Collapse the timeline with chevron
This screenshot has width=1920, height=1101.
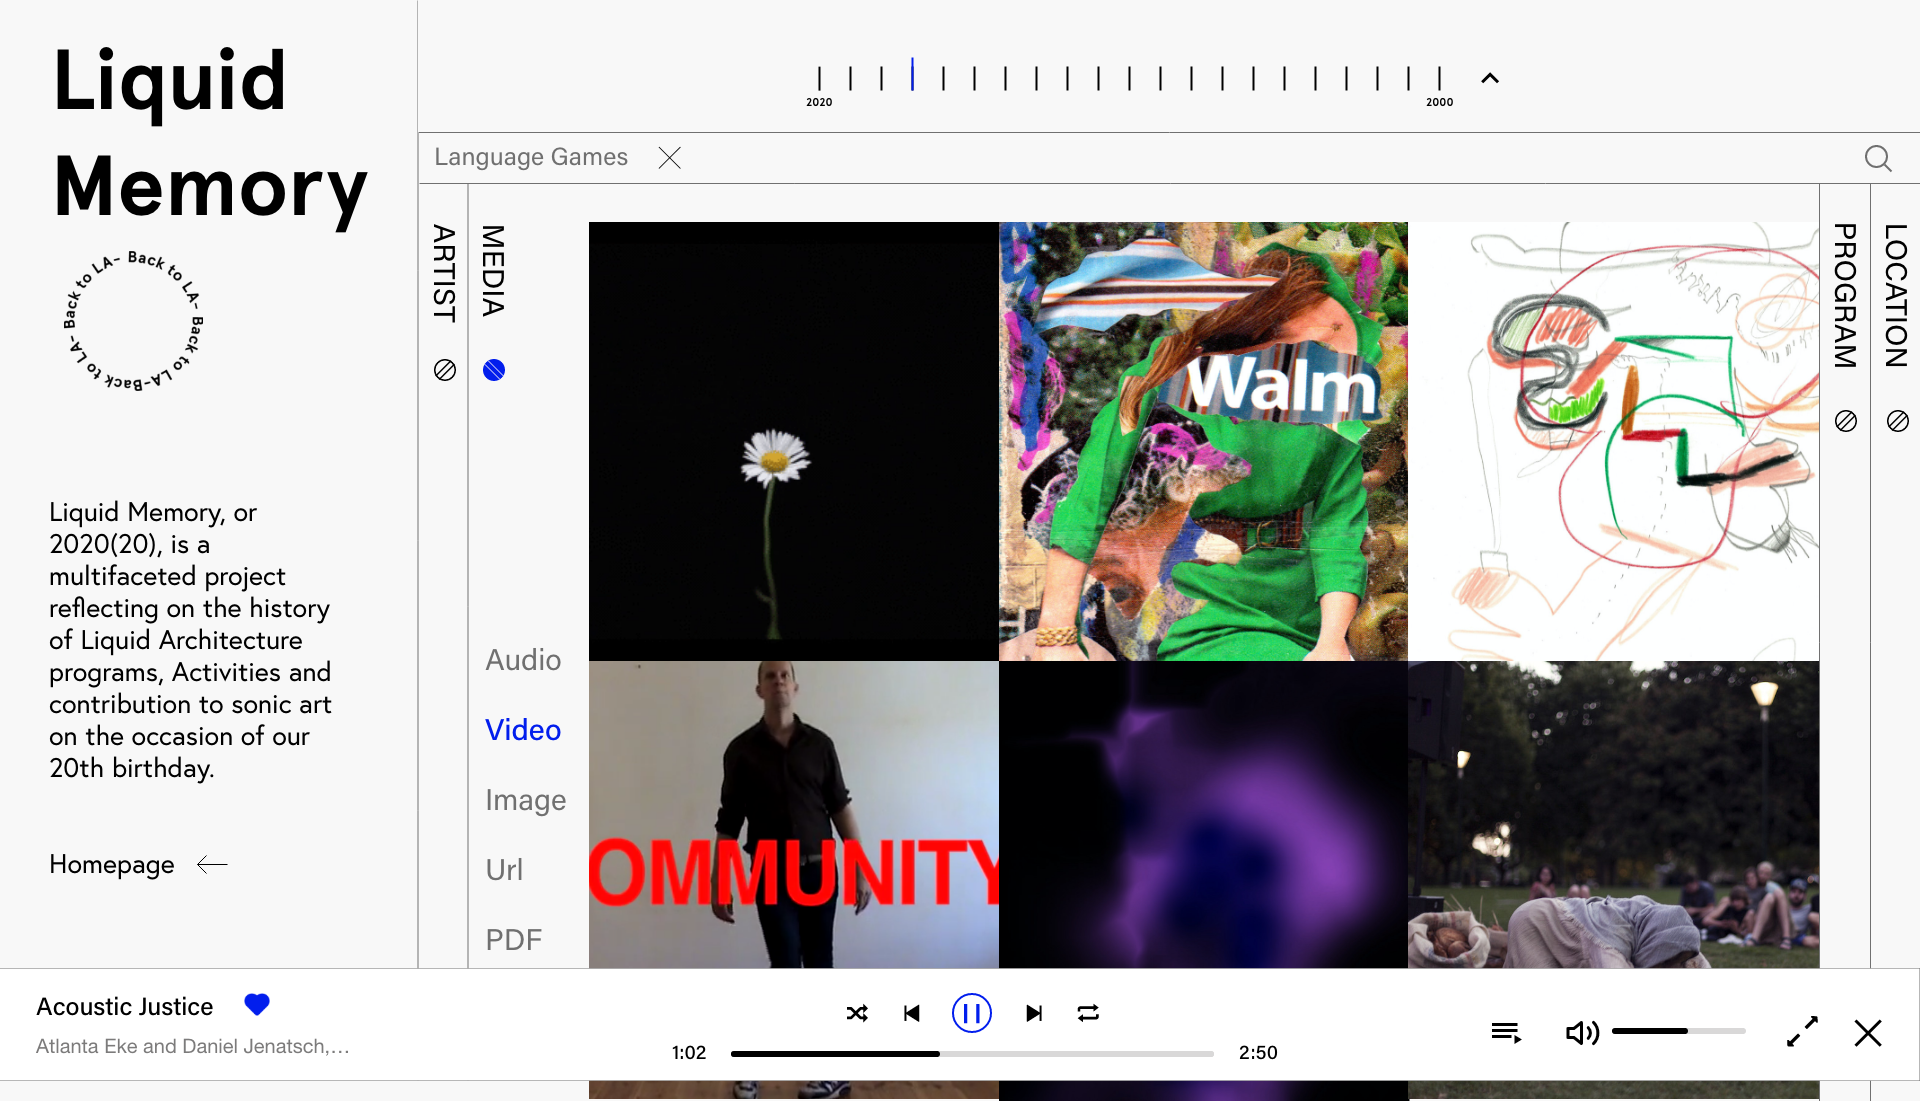click(1490, 78)
